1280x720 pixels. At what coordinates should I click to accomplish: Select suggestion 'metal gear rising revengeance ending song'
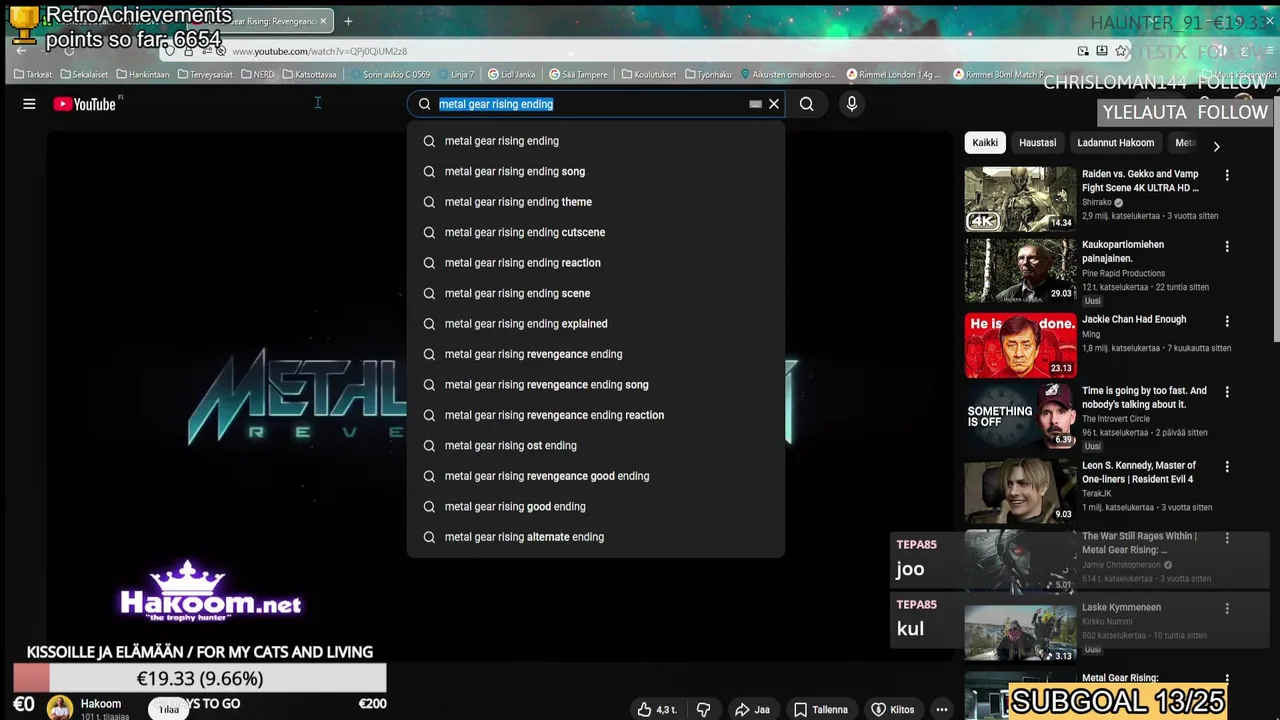coord(596,385)
